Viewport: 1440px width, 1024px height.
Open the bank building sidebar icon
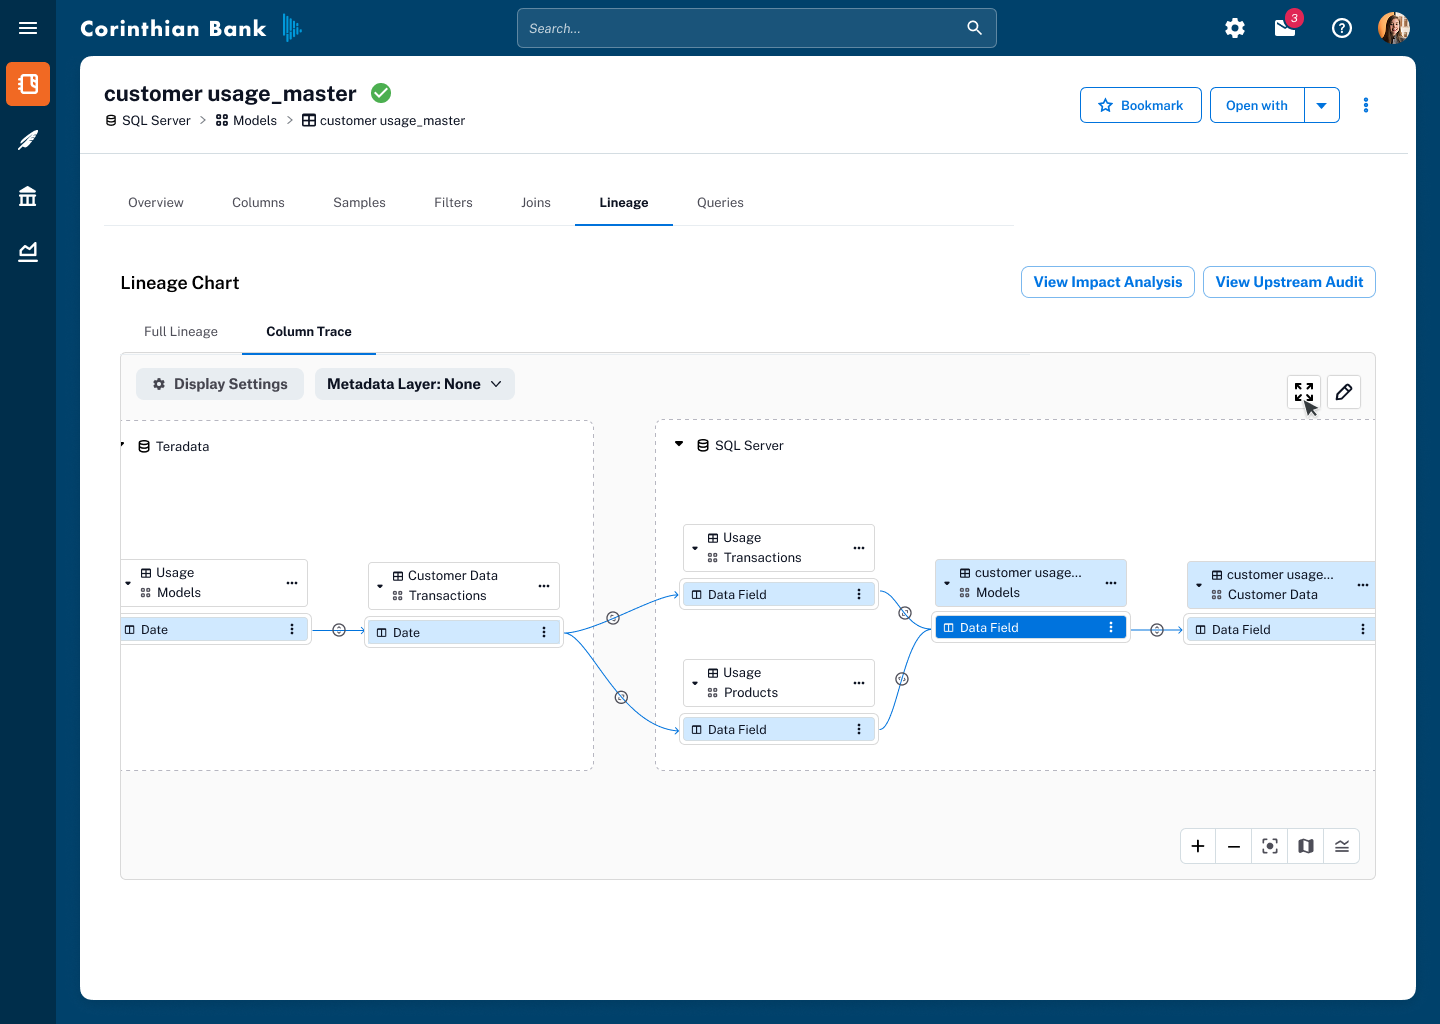click(28, 196)
